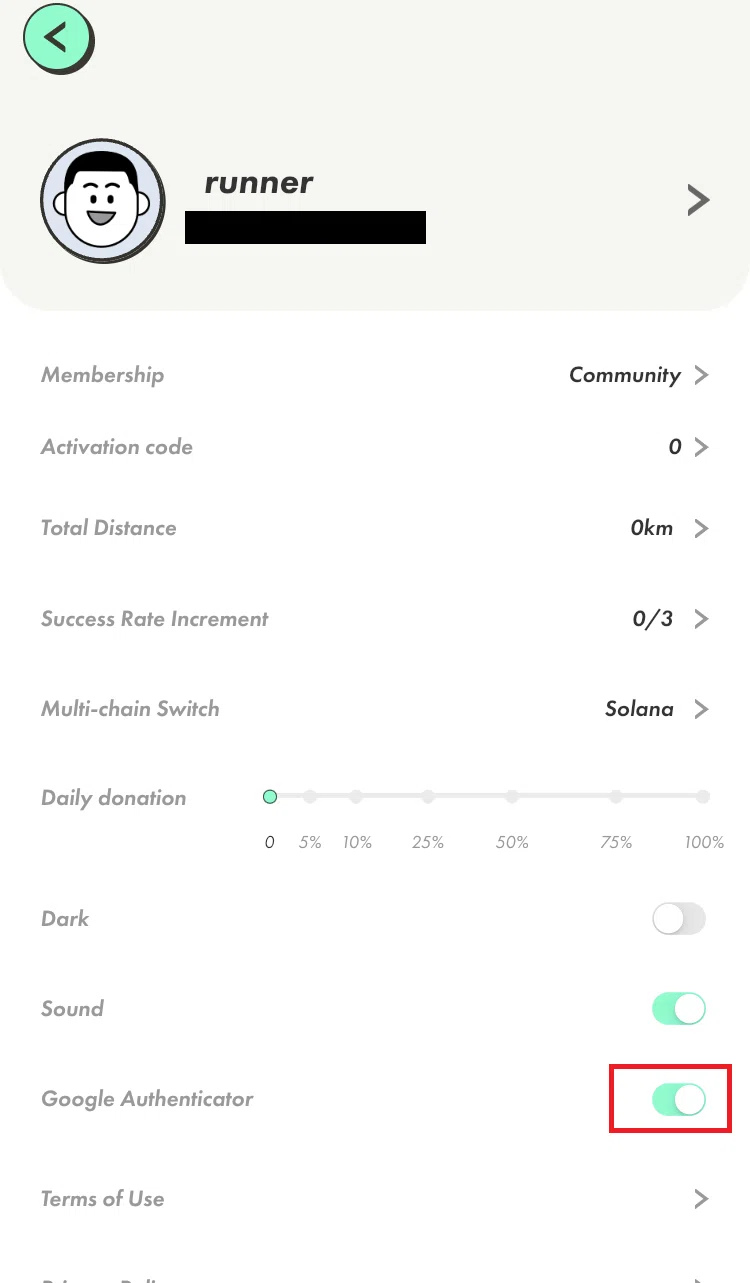The width and height of the screenshot is (750, 1283).
Task: Turn off the Sound switch
Action: pos(679,1009)
